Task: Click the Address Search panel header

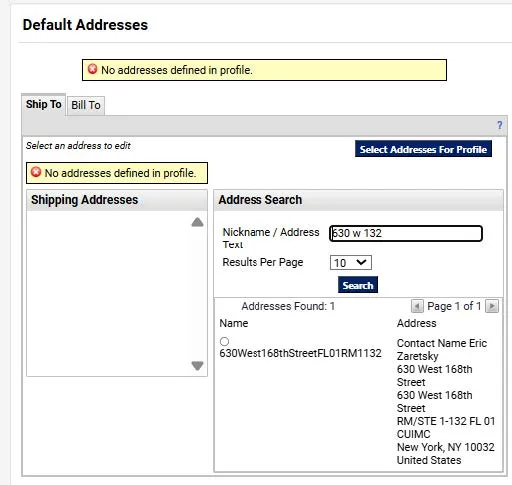Action: tap(358, 200)
